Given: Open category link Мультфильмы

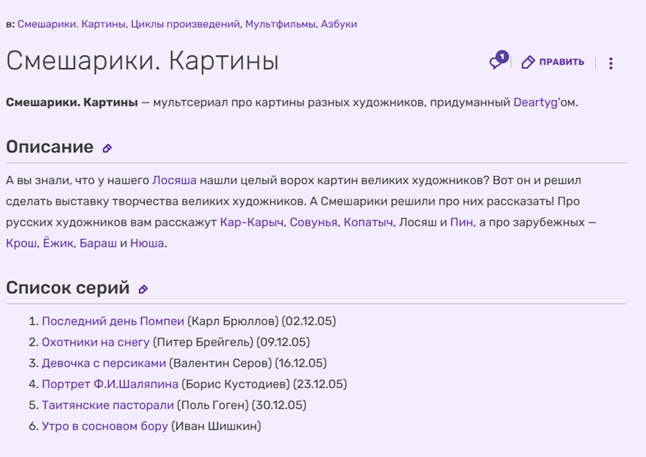Looking at the screenshot, I should pyautogui.click(x=280, y=24).
